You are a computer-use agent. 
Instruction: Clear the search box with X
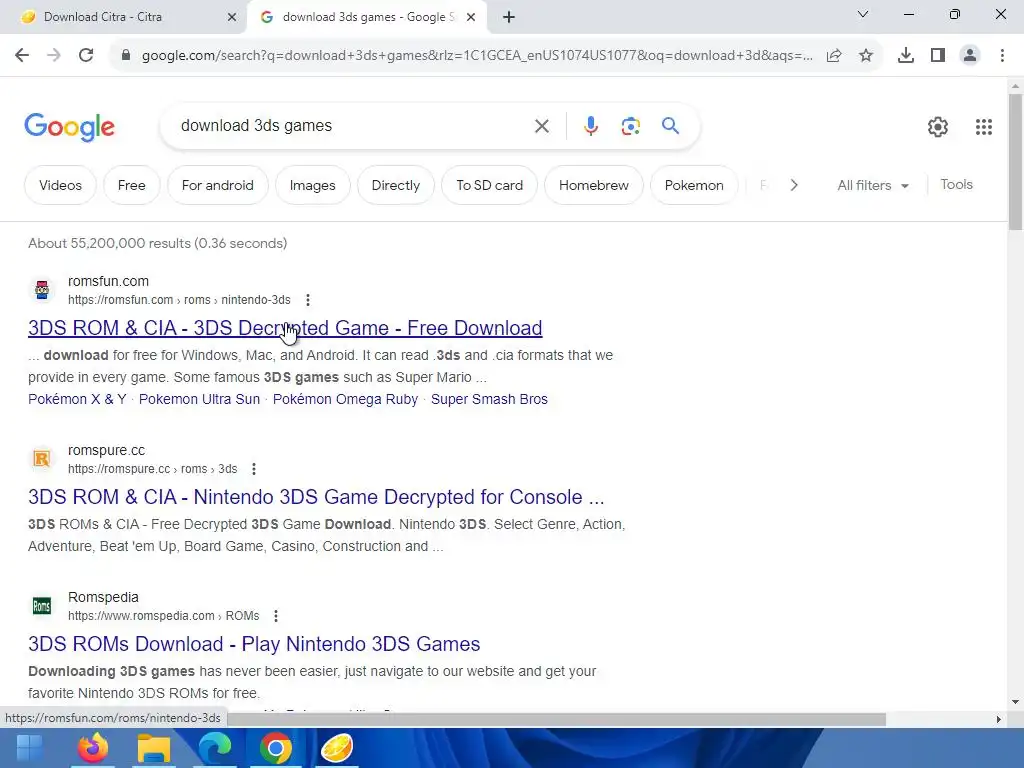[x=542, y=126]
